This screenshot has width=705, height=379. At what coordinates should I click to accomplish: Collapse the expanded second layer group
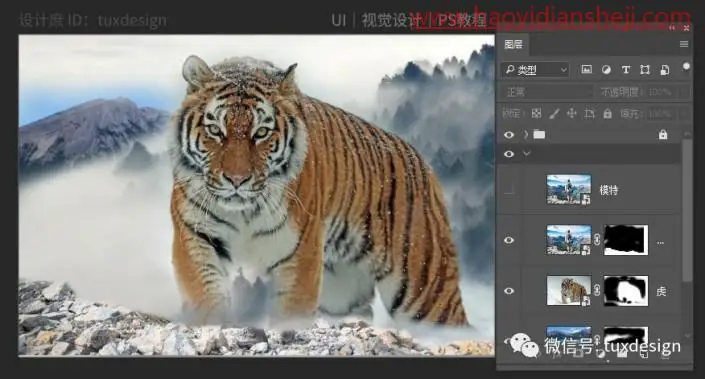point(527,154)
